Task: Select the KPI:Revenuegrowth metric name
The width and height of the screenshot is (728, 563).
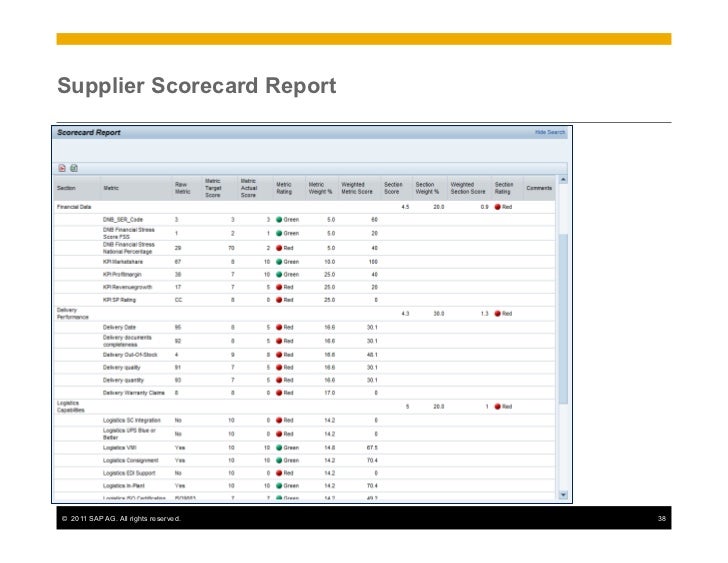Action: coord(127,287)
